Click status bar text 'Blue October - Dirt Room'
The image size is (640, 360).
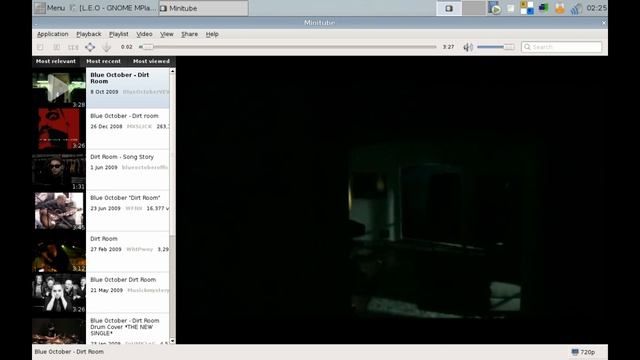click(69, 352)
